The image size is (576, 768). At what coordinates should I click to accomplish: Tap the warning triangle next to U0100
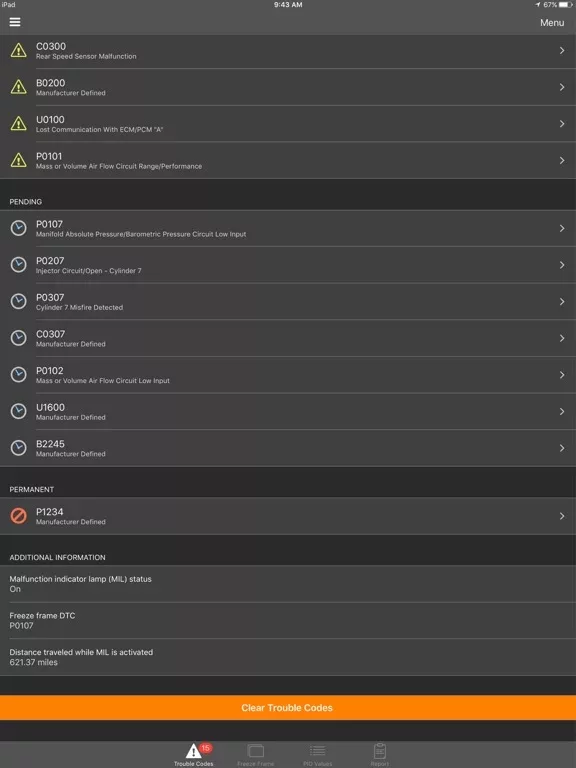(x=19, y=123)
